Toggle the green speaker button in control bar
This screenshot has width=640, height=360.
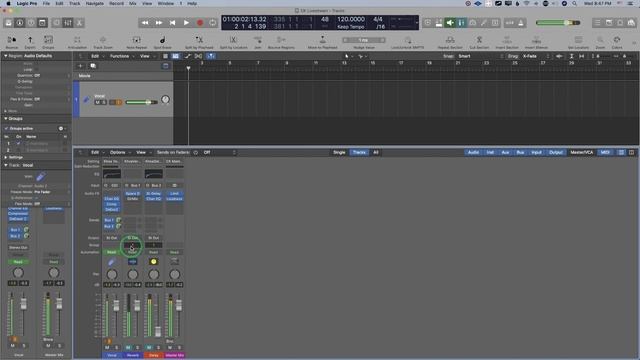point(450,23)
